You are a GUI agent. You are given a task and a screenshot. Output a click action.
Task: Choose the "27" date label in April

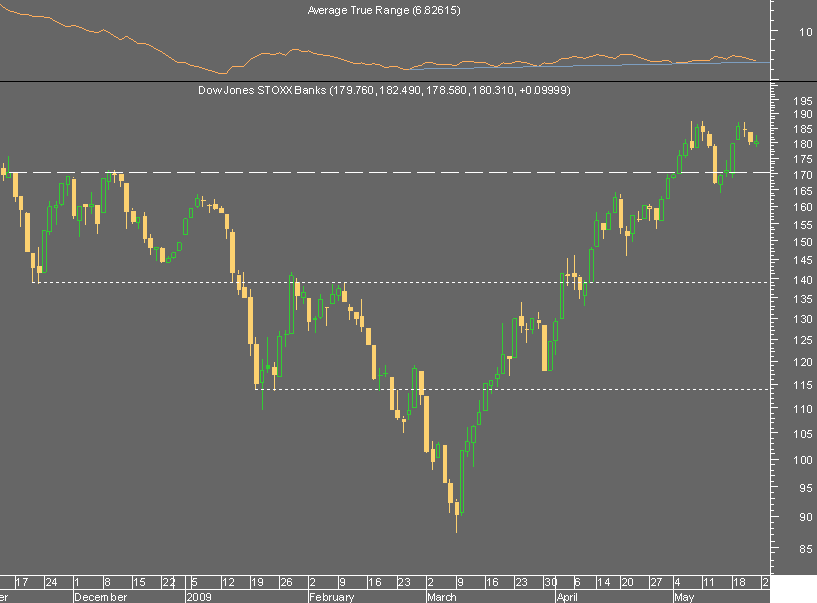656,582
